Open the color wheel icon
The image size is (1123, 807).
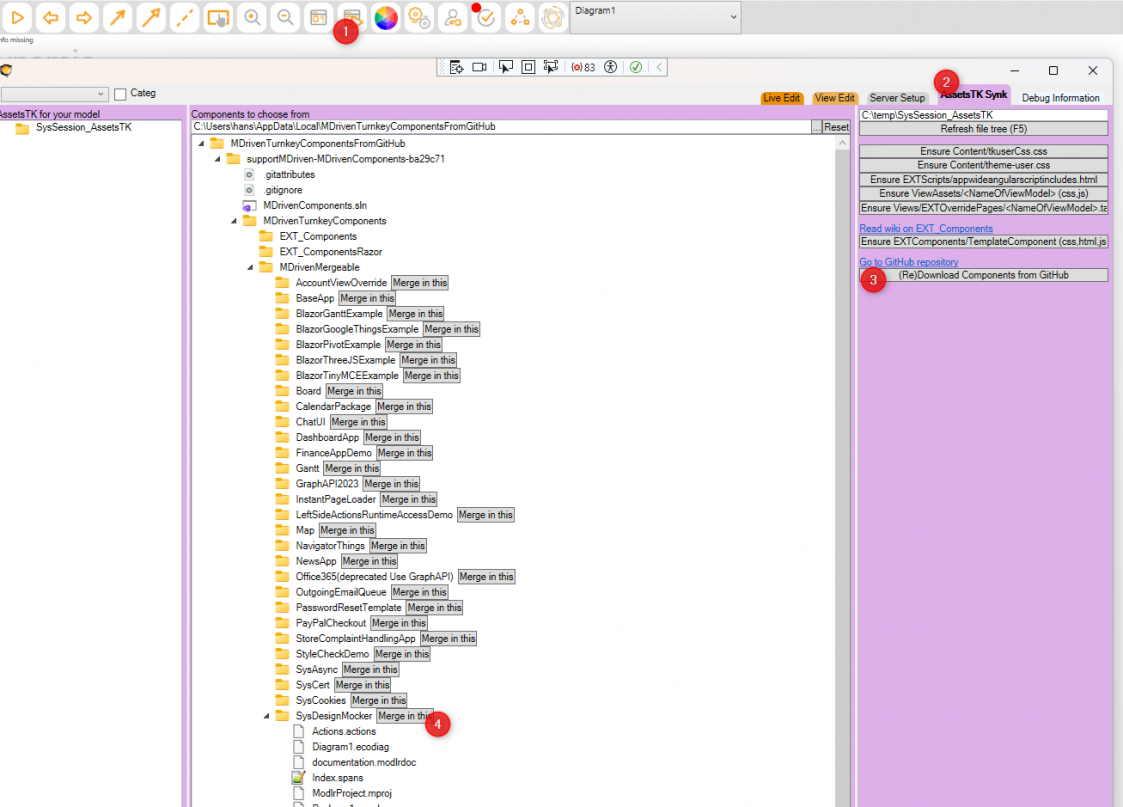point(386,17)
